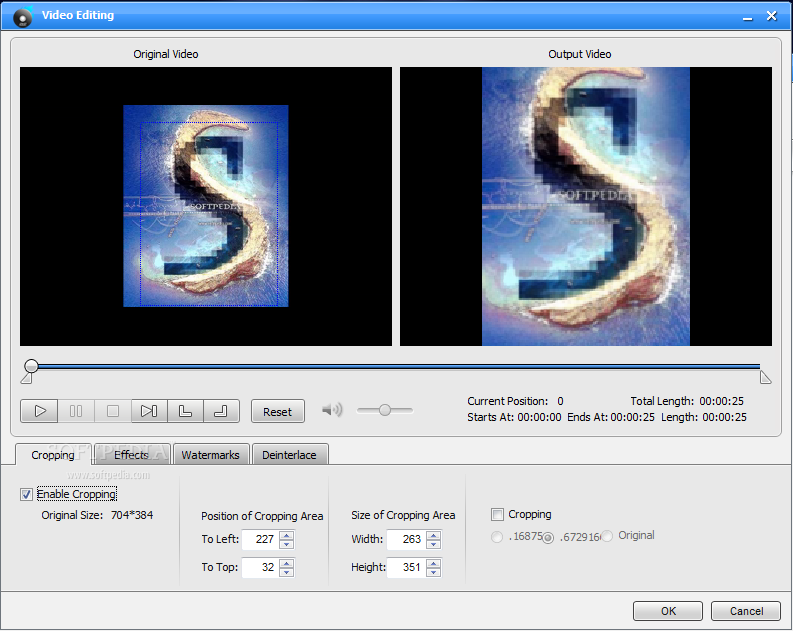Open the Deinterlace tab

point(289,455)
